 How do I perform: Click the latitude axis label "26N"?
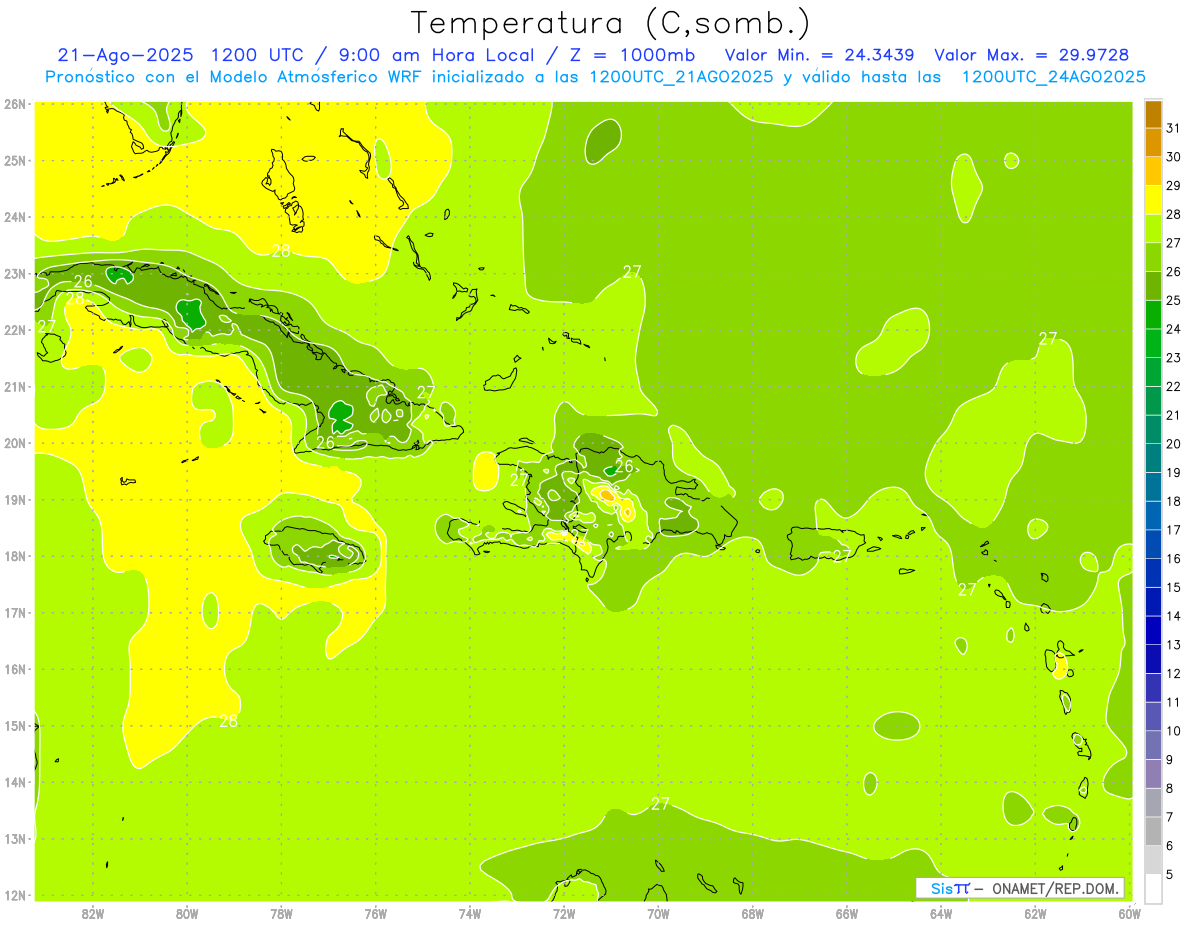pyautogui.click(x=14, y=104)
